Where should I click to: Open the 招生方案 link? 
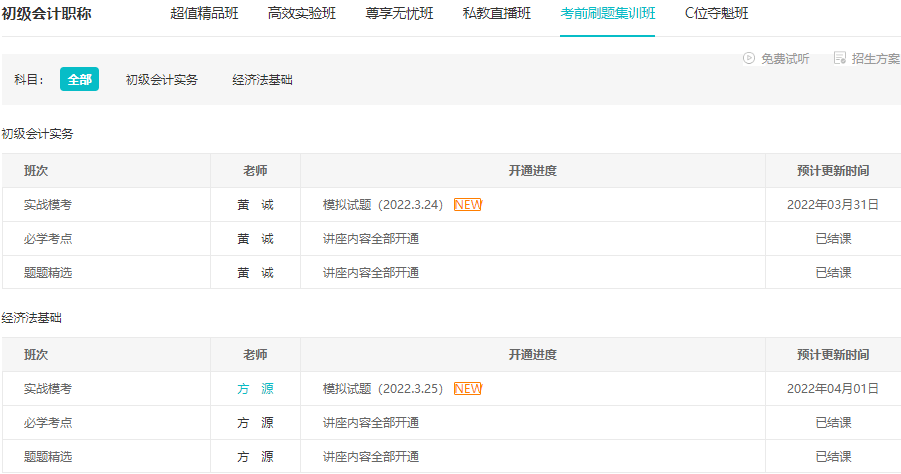pyautogui.click(x=875, y=59)
